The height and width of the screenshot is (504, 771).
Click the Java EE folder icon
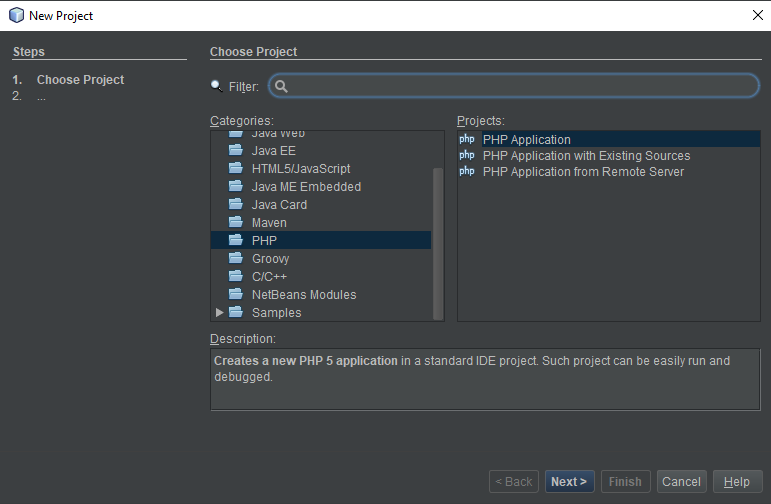(x=236, y=150)
